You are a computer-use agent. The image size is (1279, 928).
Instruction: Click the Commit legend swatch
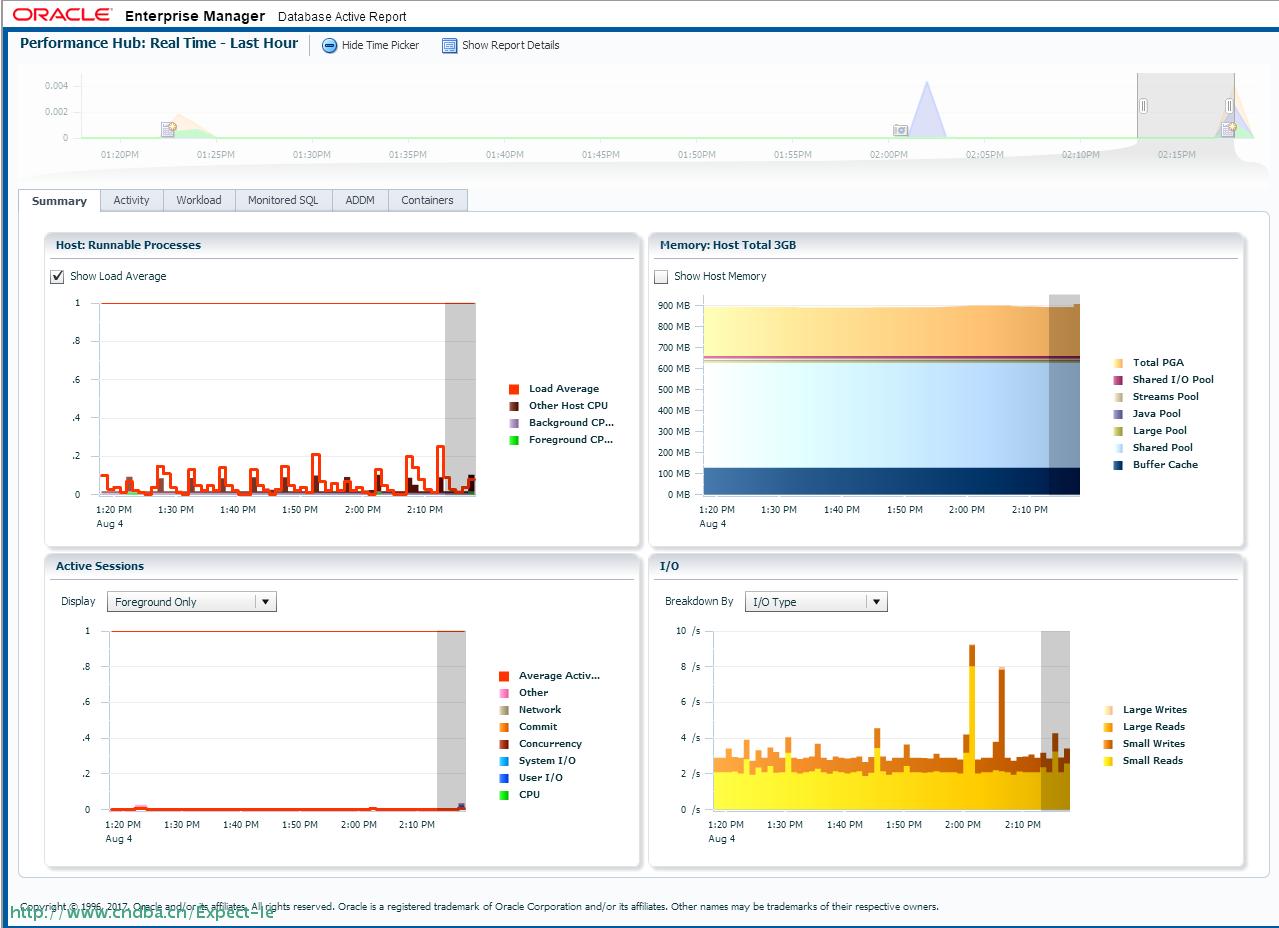click(x=504, y=727)
